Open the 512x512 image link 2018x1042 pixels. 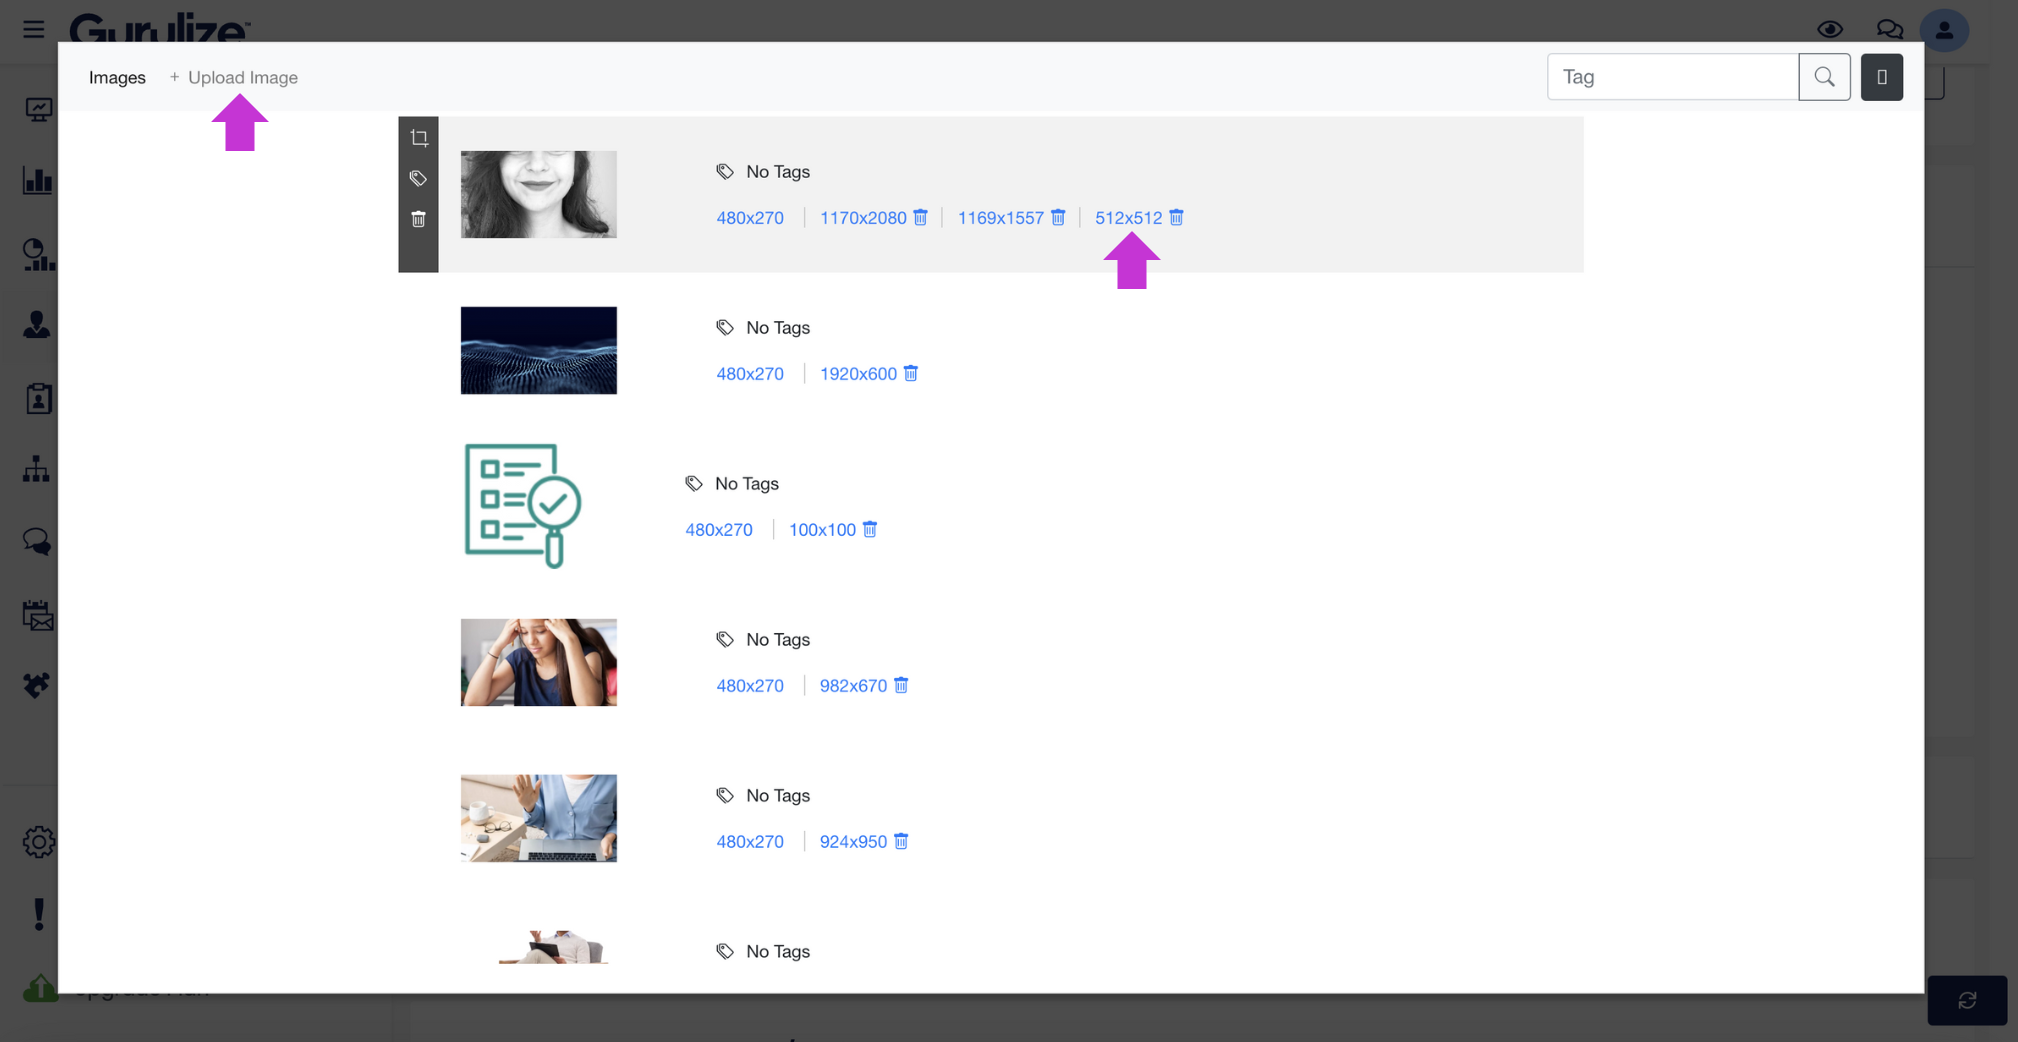(1129, 217)
